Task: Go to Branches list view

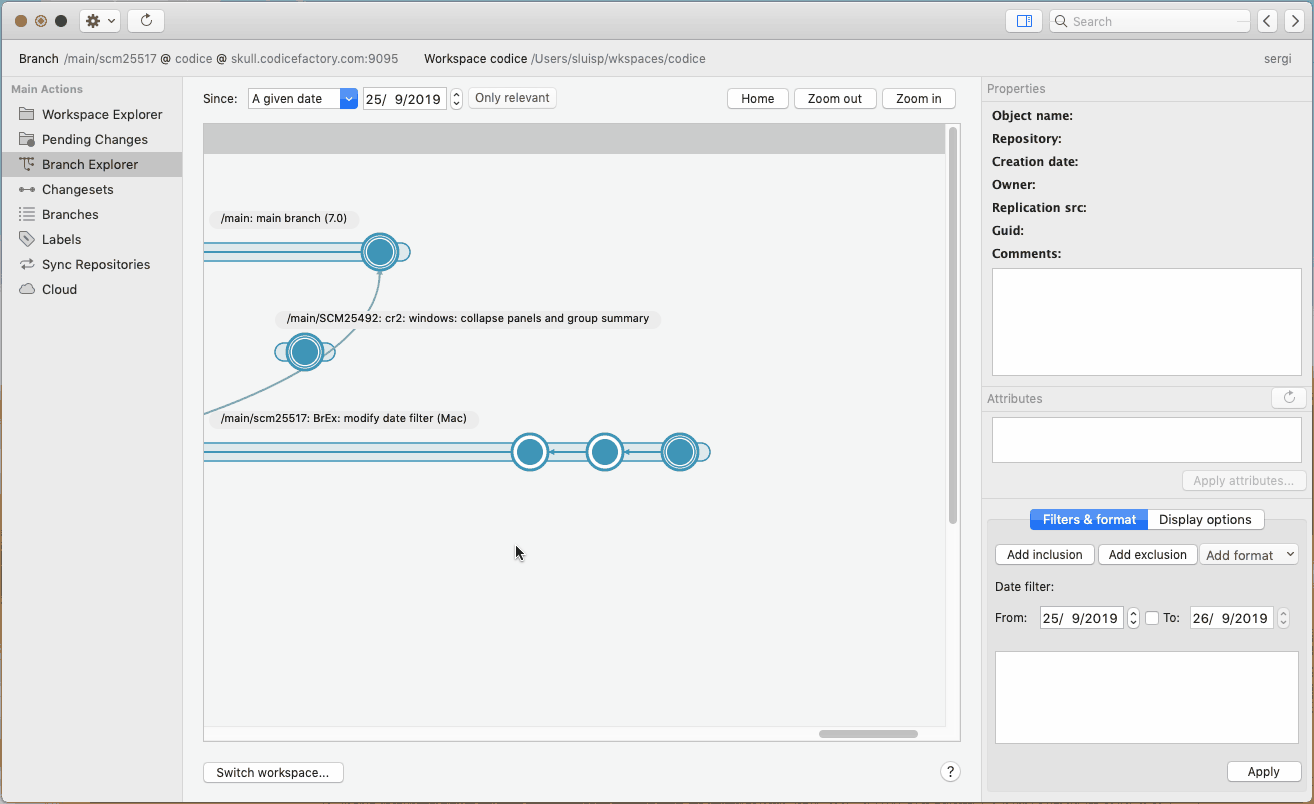Action: (x=70, y=214)
